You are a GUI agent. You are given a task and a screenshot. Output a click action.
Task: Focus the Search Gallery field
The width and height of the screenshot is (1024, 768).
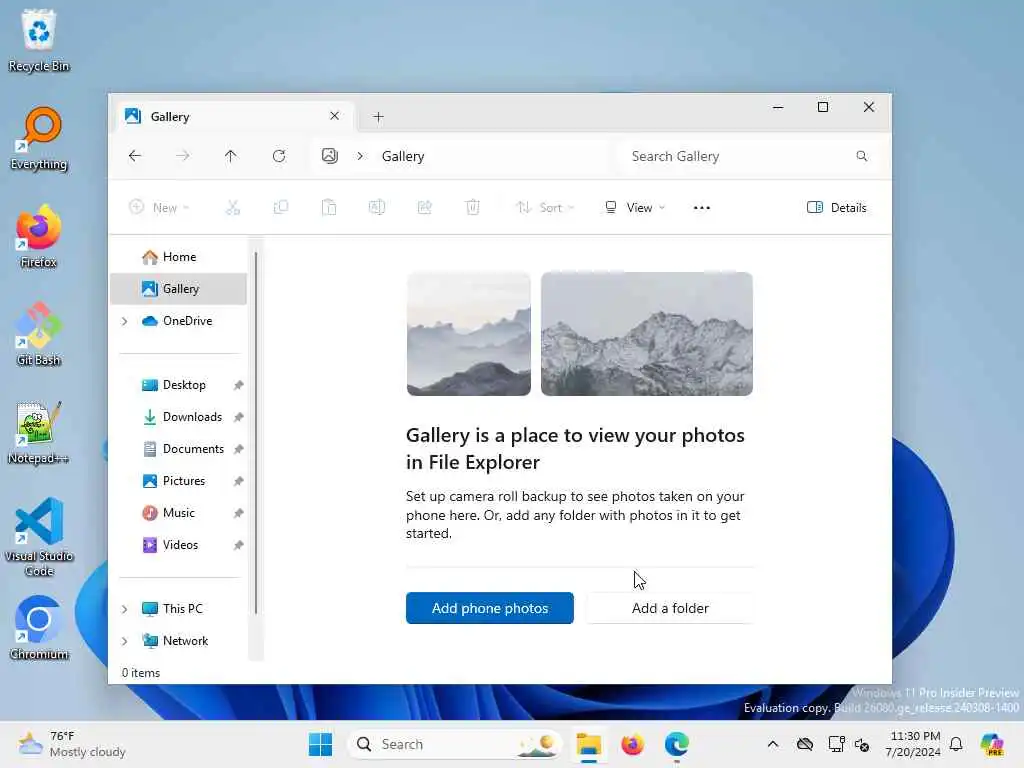click(747, 156)
